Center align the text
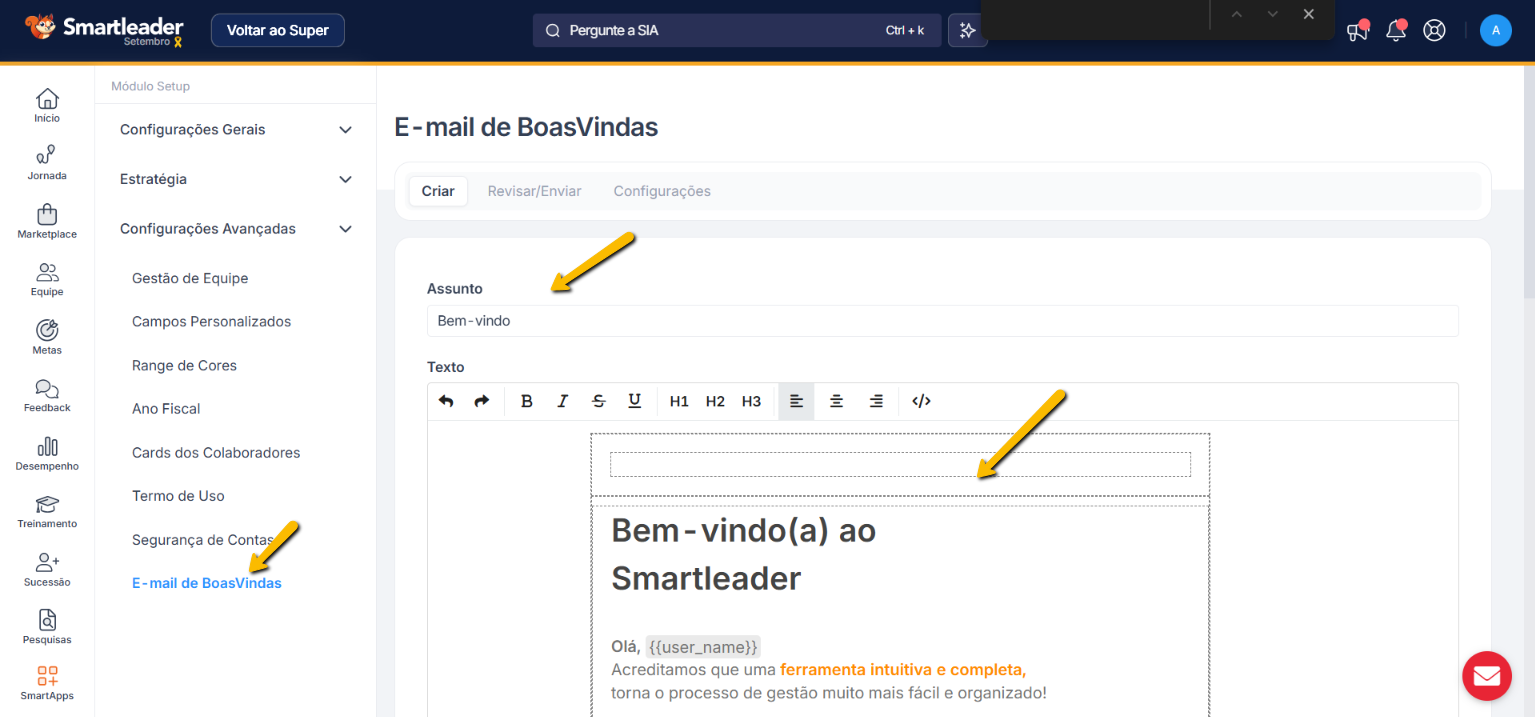 click(836, 401)
